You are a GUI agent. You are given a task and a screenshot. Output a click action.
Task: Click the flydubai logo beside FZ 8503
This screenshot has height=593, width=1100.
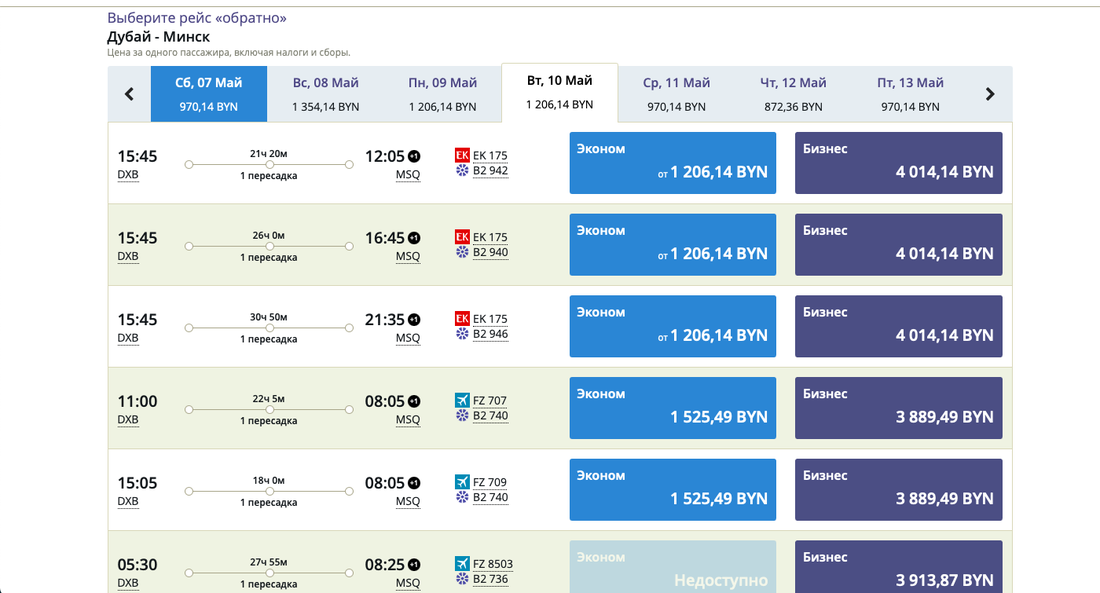click(x=462, y=563)
